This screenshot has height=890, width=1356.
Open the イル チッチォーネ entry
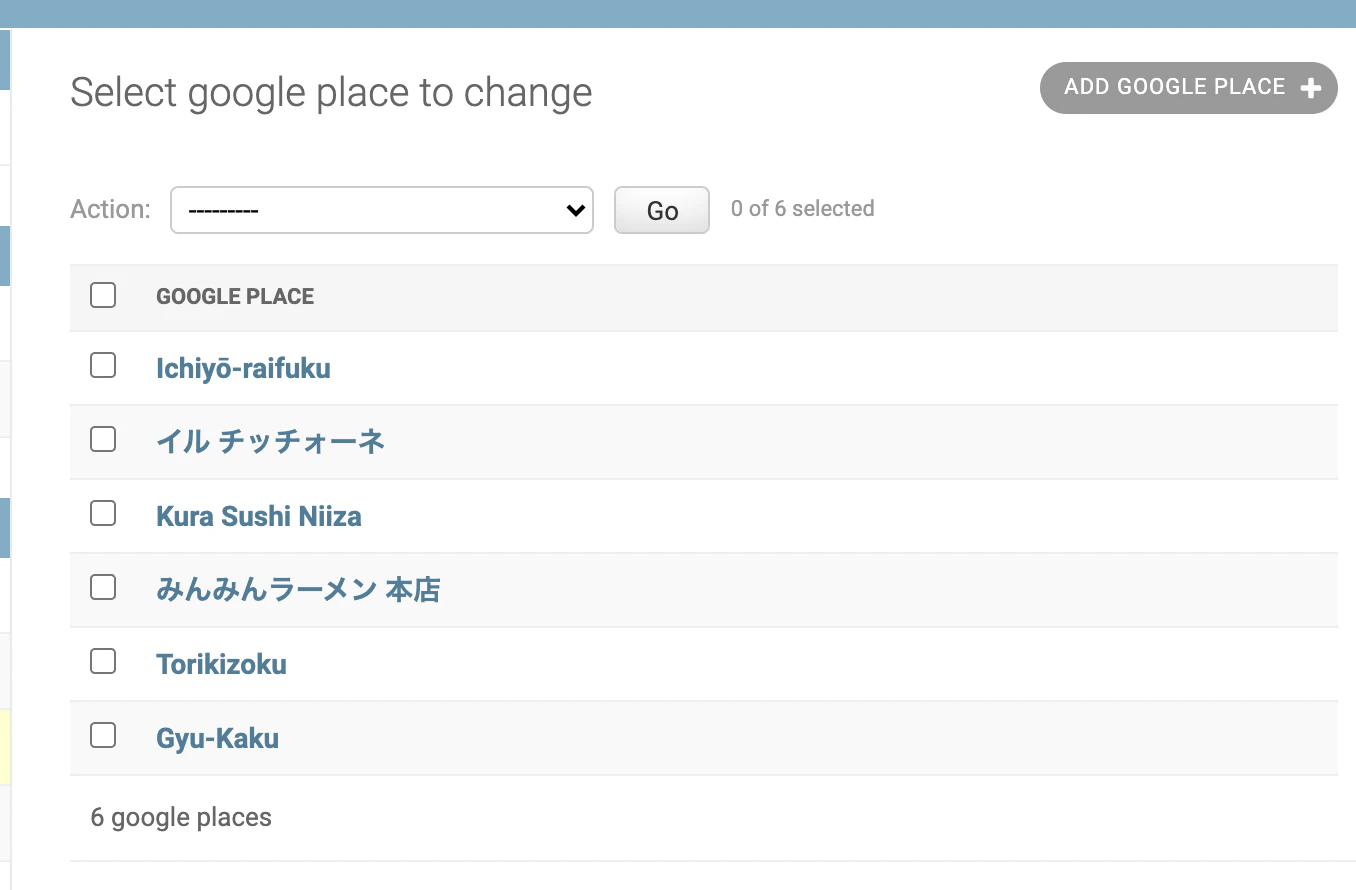pyautogui.click(x=270, y=441)
